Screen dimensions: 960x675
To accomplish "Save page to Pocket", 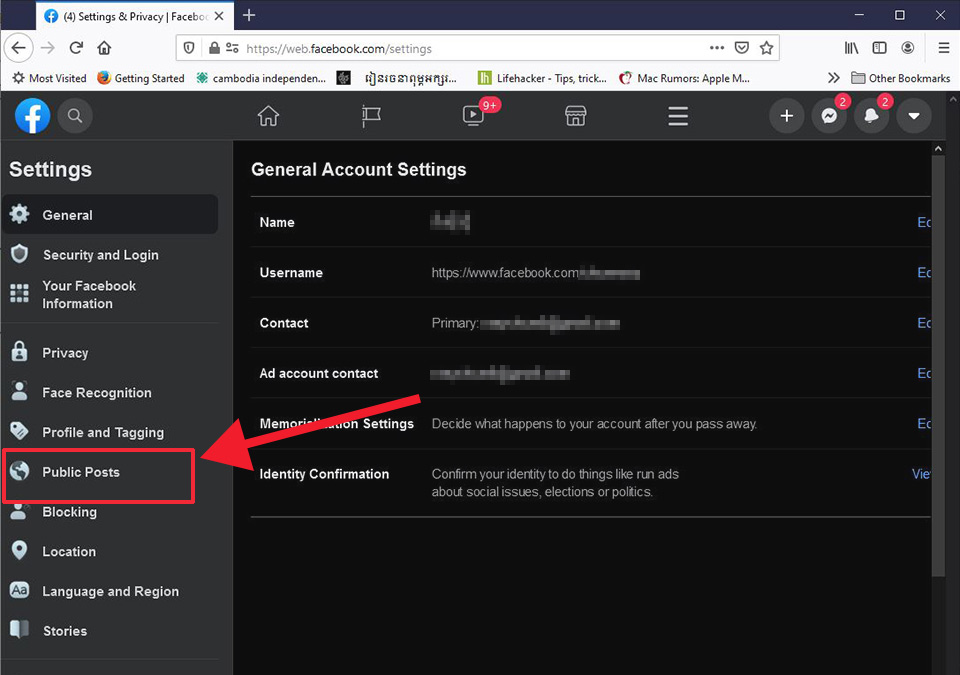I will tap(741, 48).
